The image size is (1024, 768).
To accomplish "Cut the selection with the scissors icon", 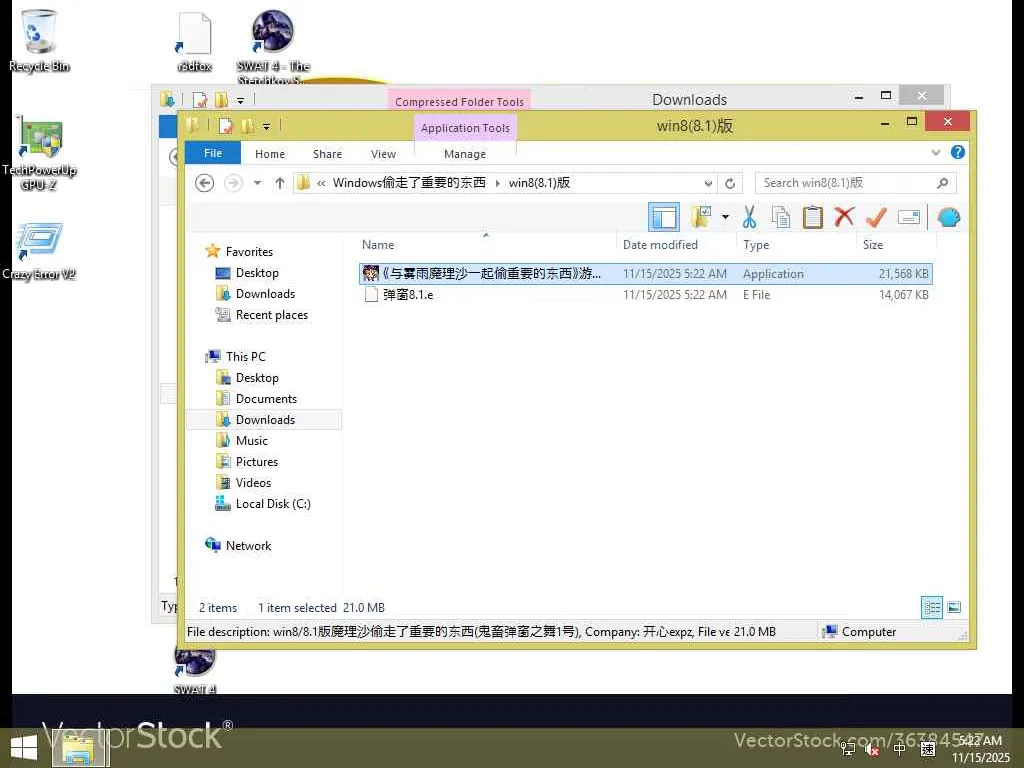I will tap(749, 217).
